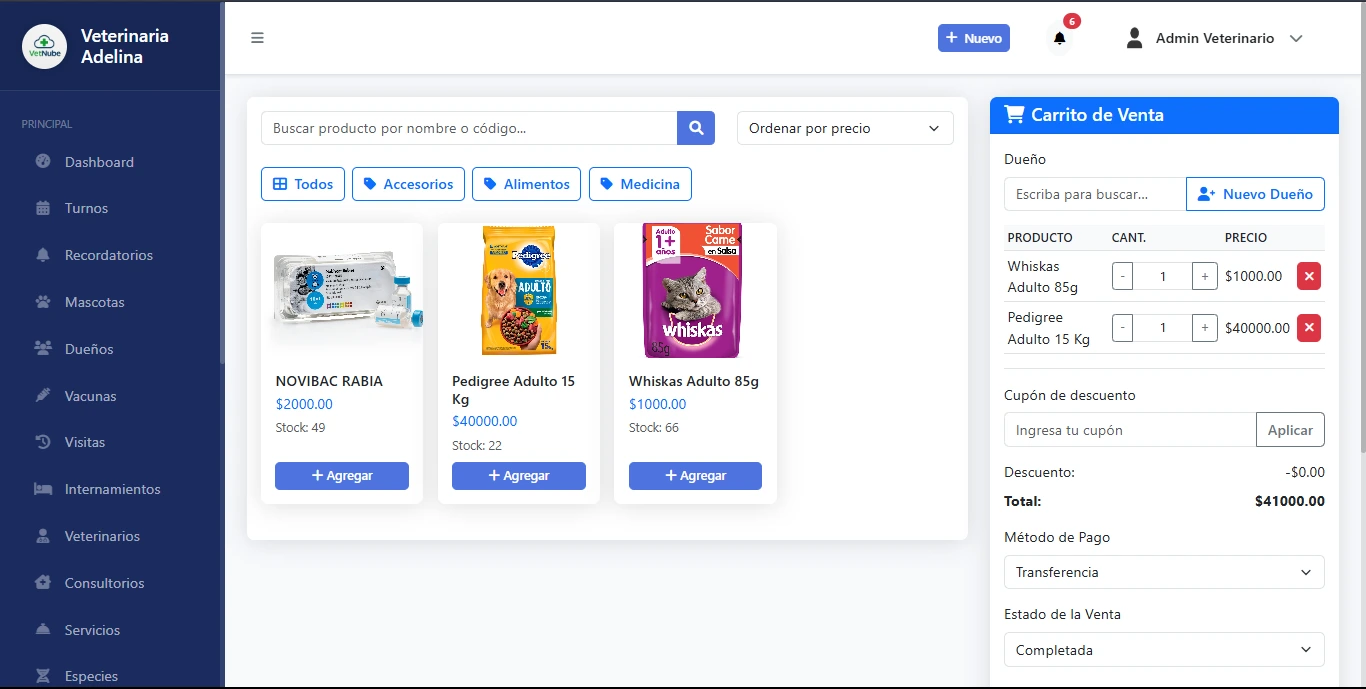This screenshot has height=689, width=1366.
Task: Click the "Stock: 22" text
Action: click(x=477, y=445)
